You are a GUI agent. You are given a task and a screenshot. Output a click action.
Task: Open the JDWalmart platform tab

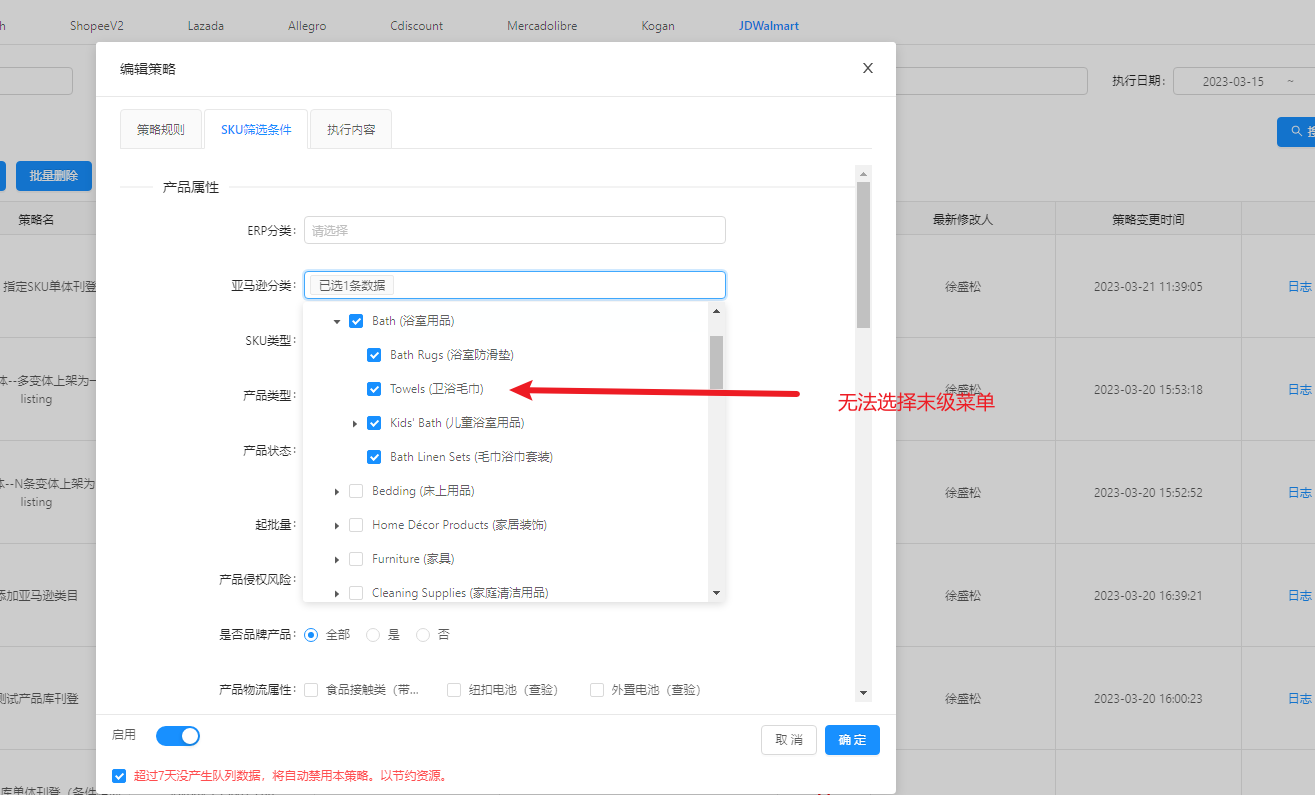(x=769, y=26)
